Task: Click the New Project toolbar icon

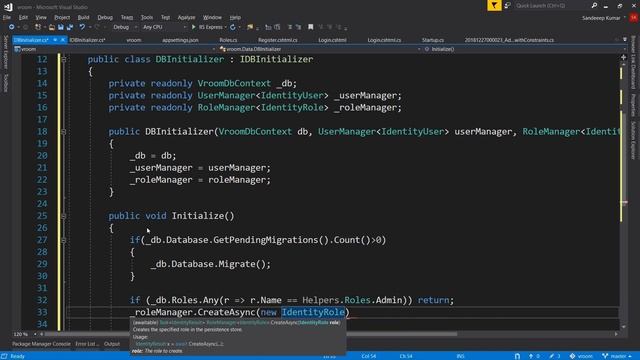Action: click(x=38, y=27)
